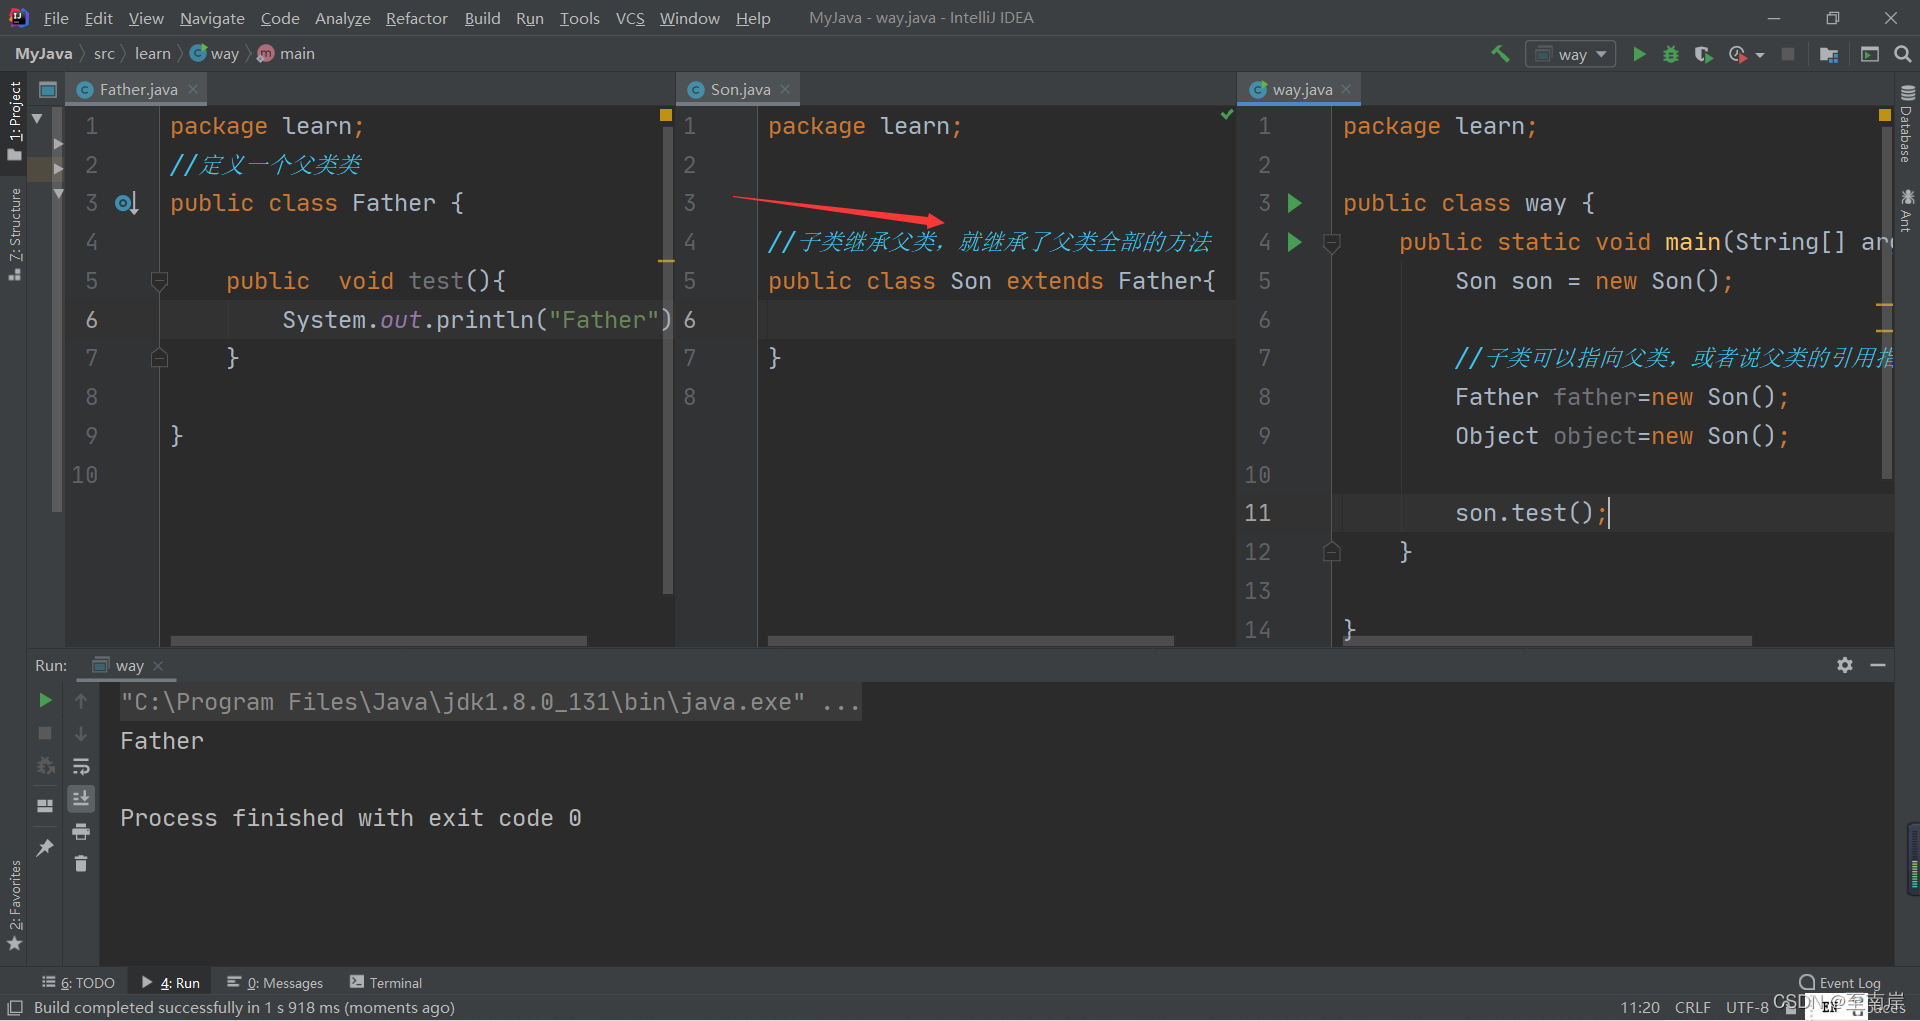
Task: Run 'way' with Coverage icon
Action: pyautogui.click(x=1703, y=54)
